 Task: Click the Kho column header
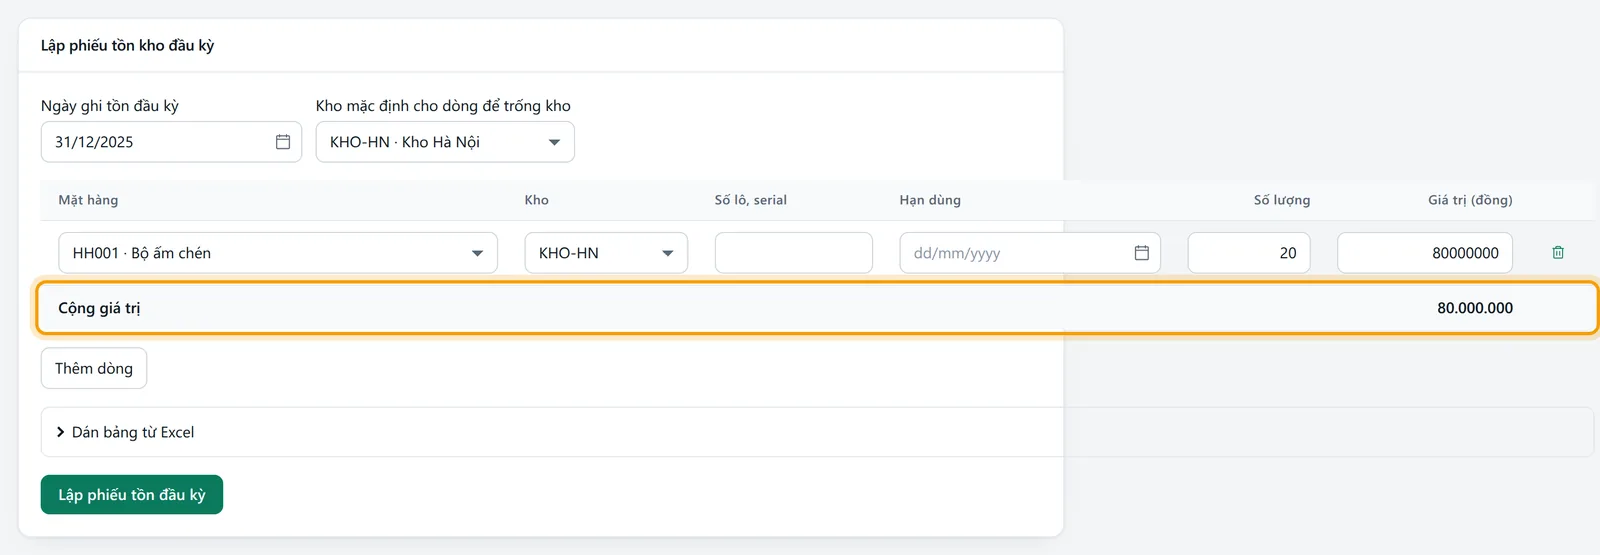pos(537,200)
